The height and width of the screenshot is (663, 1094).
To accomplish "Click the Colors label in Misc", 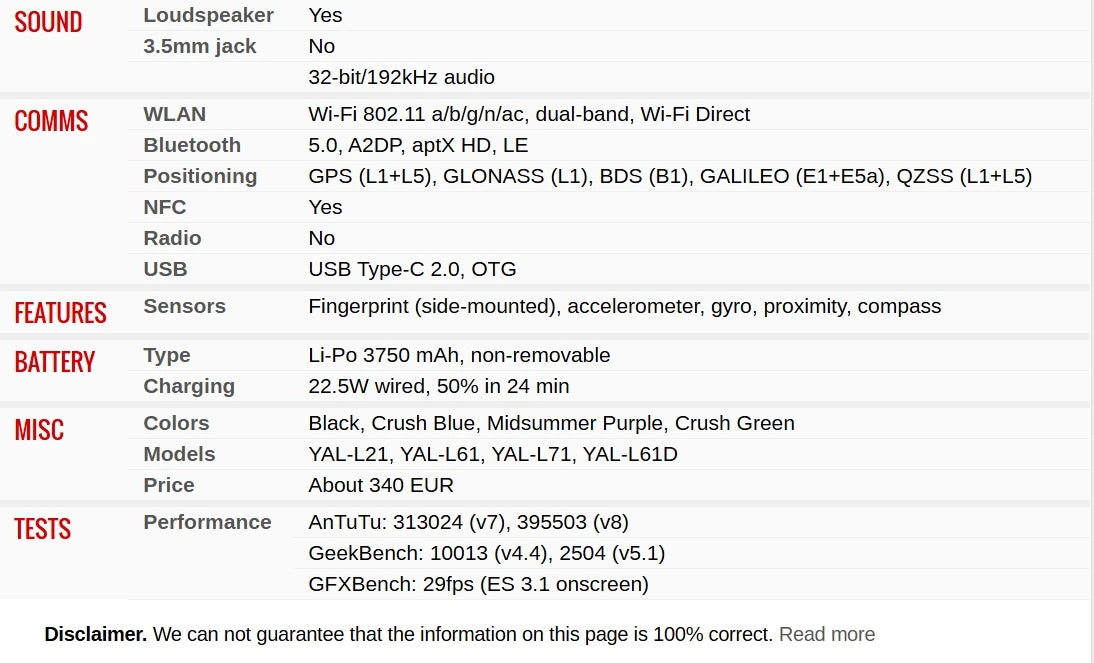I will point(176,423).
